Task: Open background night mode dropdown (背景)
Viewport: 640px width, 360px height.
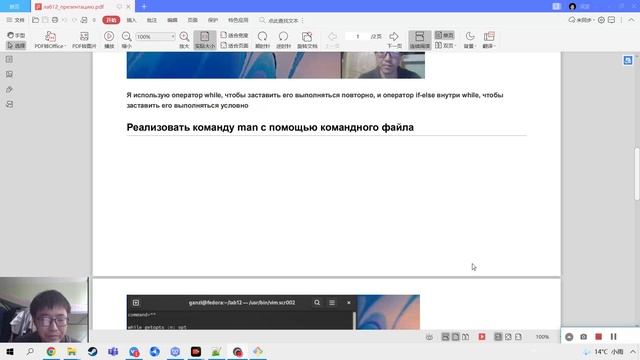Action: click(x=470, y=40)
